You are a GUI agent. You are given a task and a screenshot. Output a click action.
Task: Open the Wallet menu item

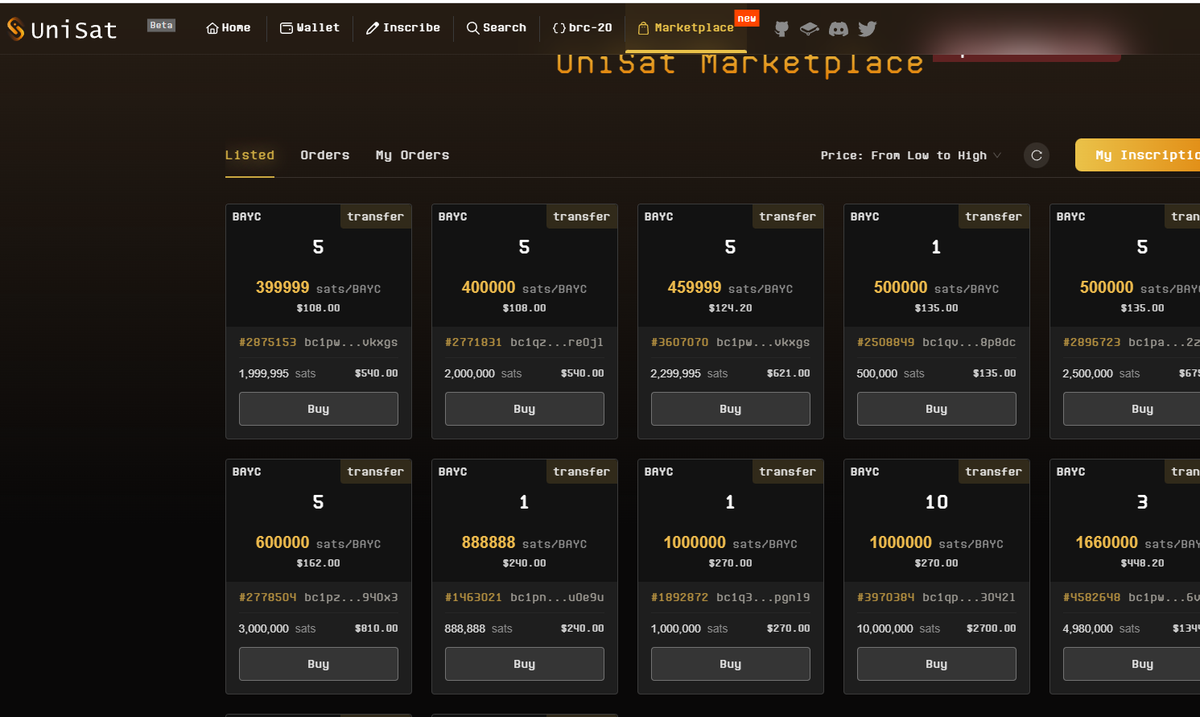point(310,28)
